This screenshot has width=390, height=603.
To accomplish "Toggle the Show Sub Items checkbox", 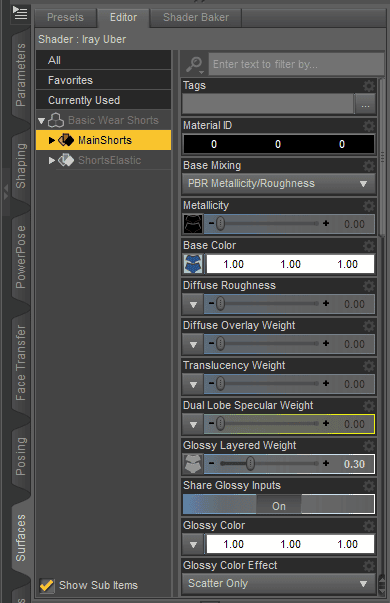I will click(47, 585).
